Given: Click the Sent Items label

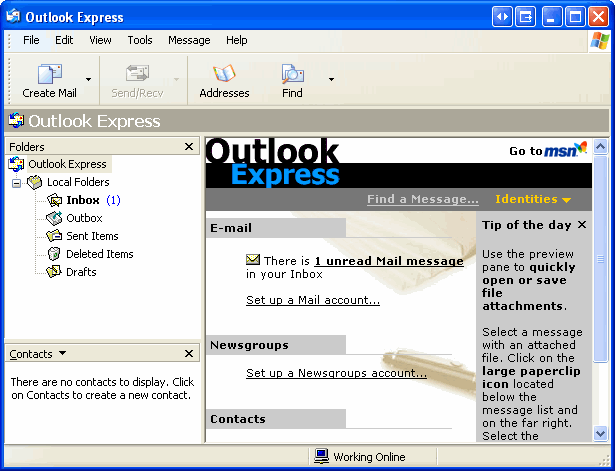Looking at the screenshot, I should click(x=92, y=236).
